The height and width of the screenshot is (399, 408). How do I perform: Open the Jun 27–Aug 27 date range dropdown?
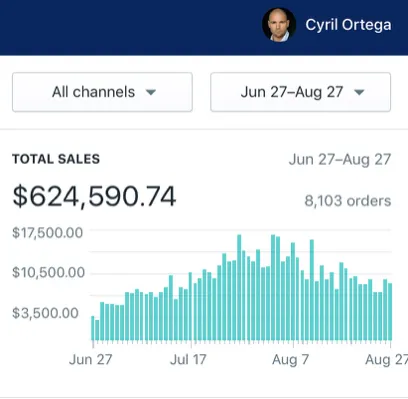tap(300, 92)
